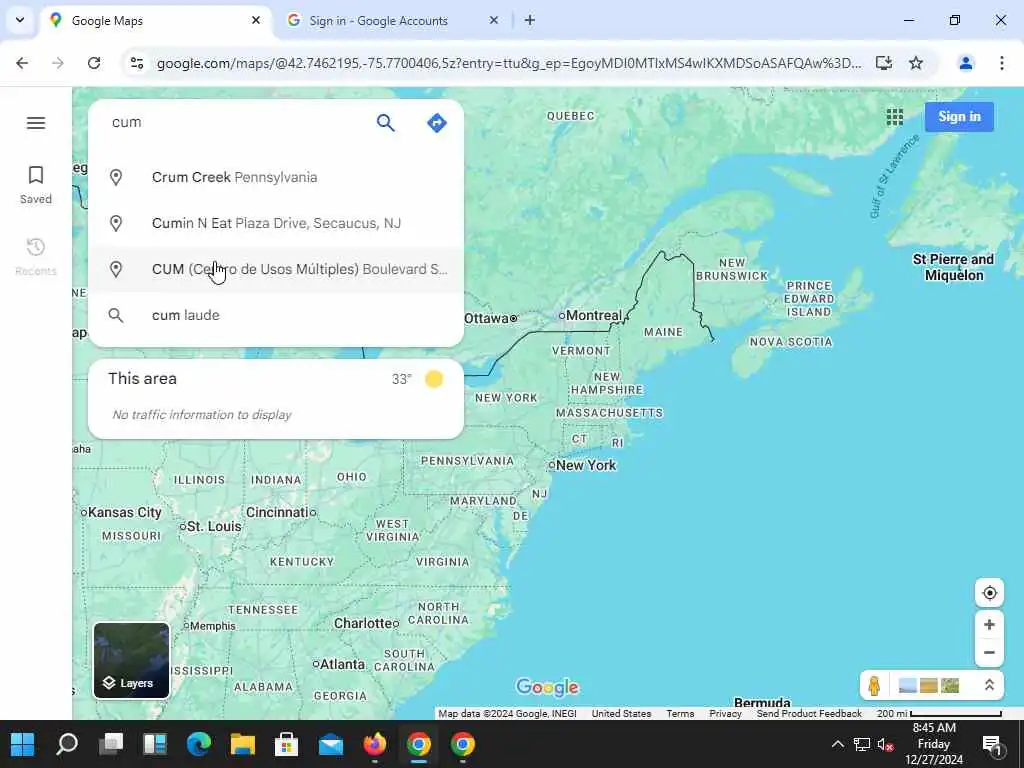Zoom in the map with plus
Viewport: 1024px width, 768px height.
tap(989, 624)
